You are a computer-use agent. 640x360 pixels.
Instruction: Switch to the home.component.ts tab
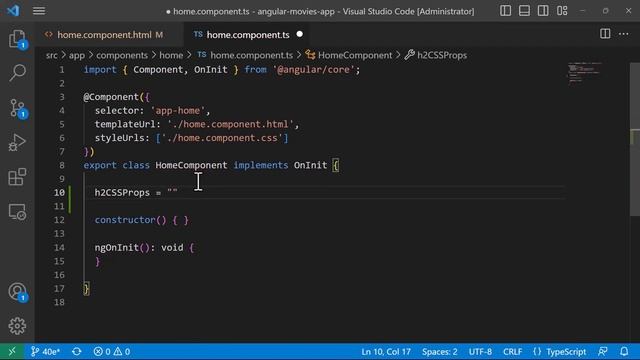point(248,35)
